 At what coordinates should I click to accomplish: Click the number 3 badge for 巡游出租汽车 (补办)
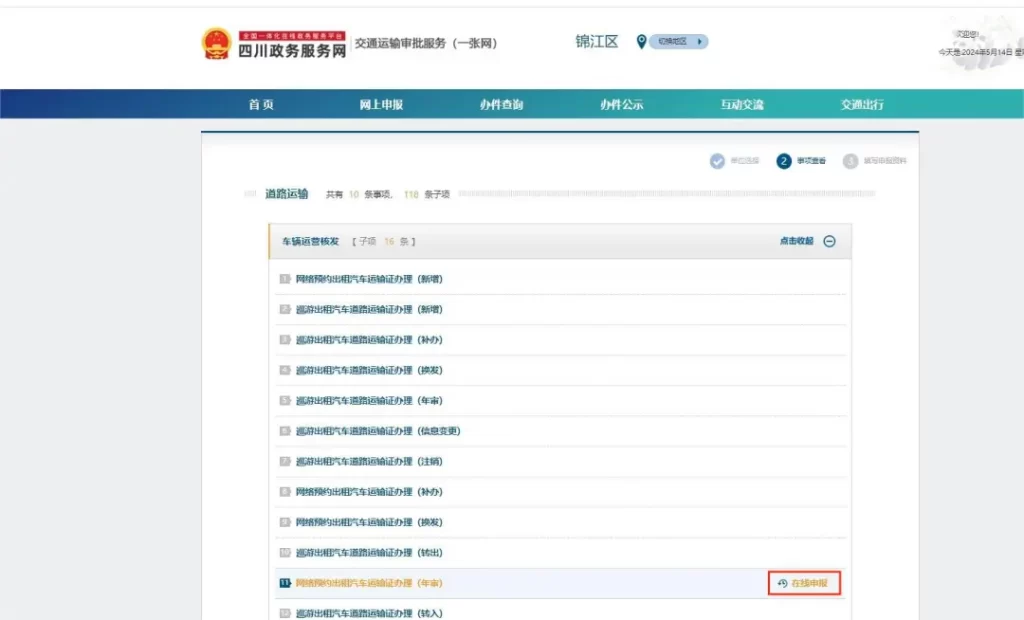pyautogui.click(x=285, y=340)
